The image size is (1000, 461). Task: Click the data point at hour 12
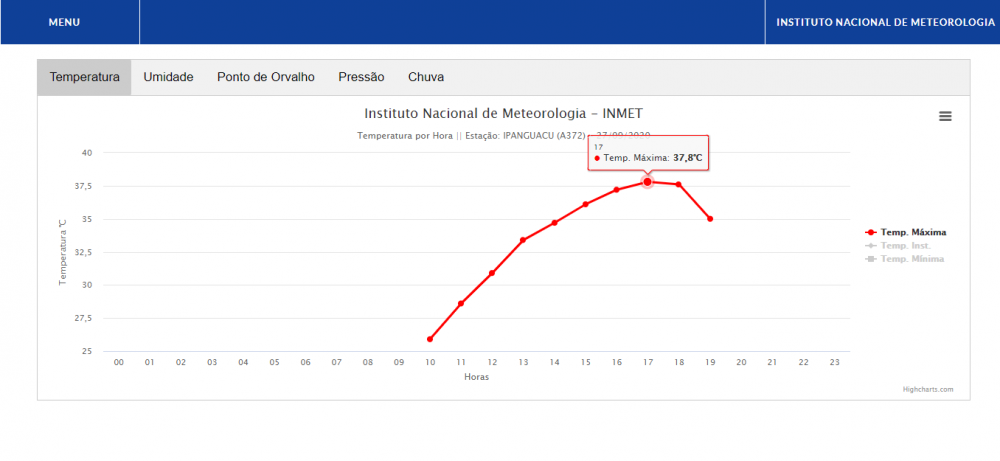click(x=492, y=273)
